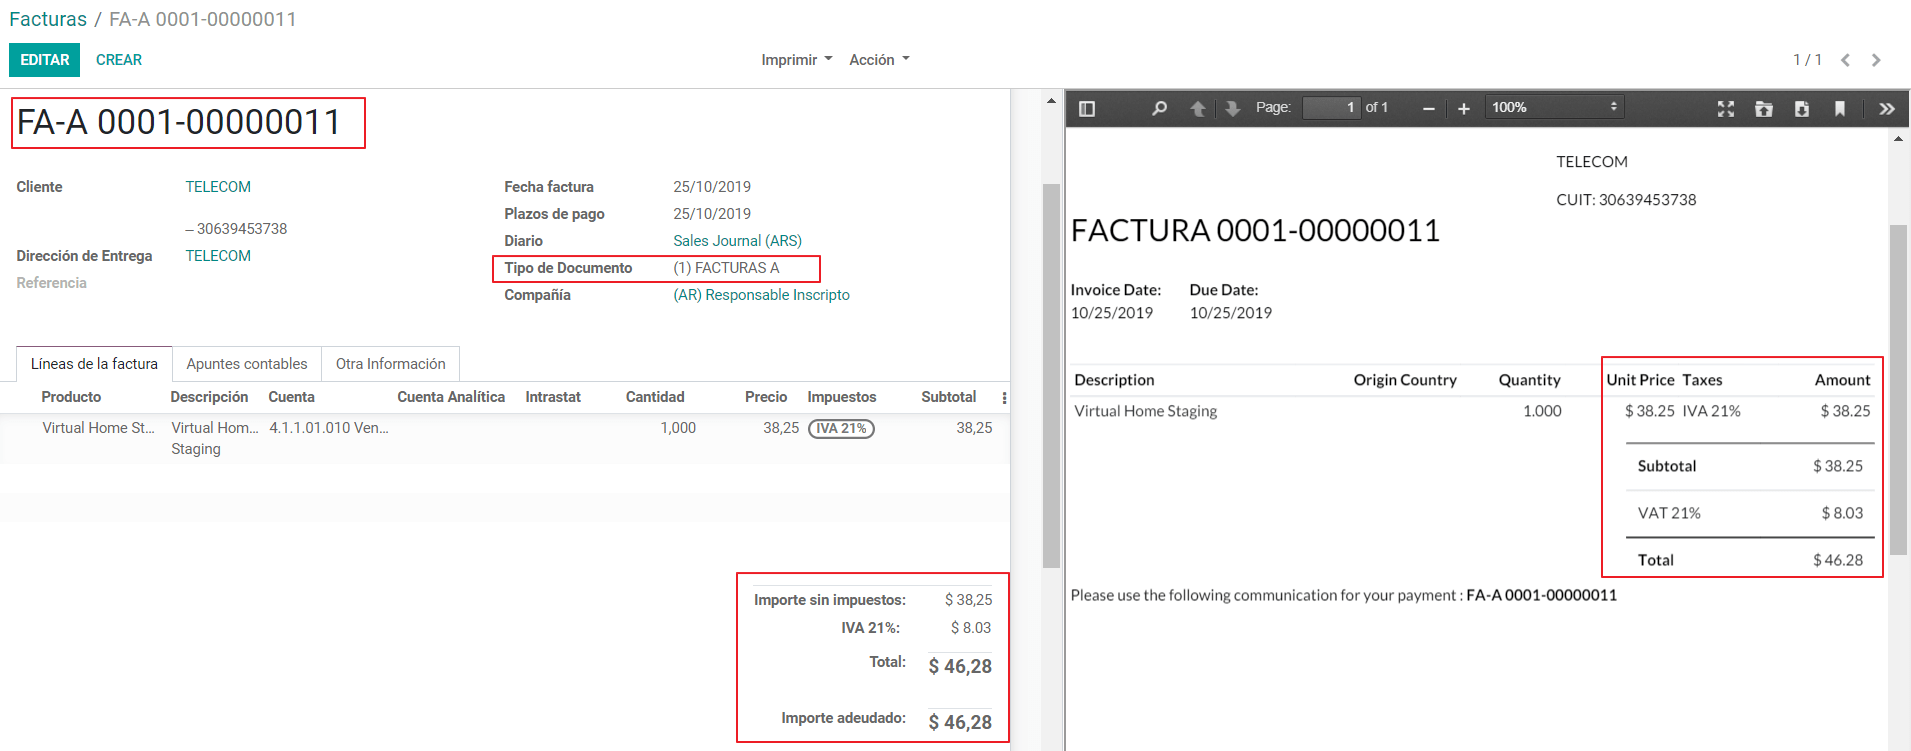Open the Otra Información tab

pos(390,364)
